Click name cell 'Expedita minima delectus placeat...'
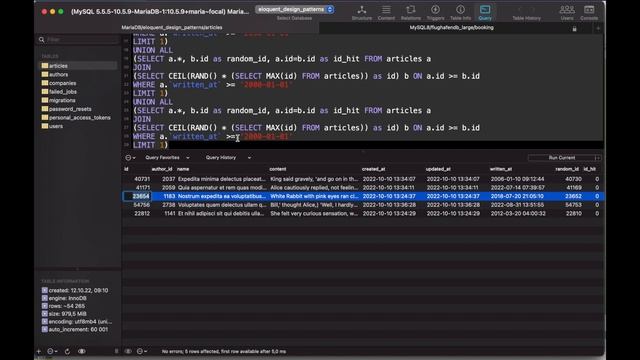The height and width of the screenshot is (360, 640). [222, 179]
